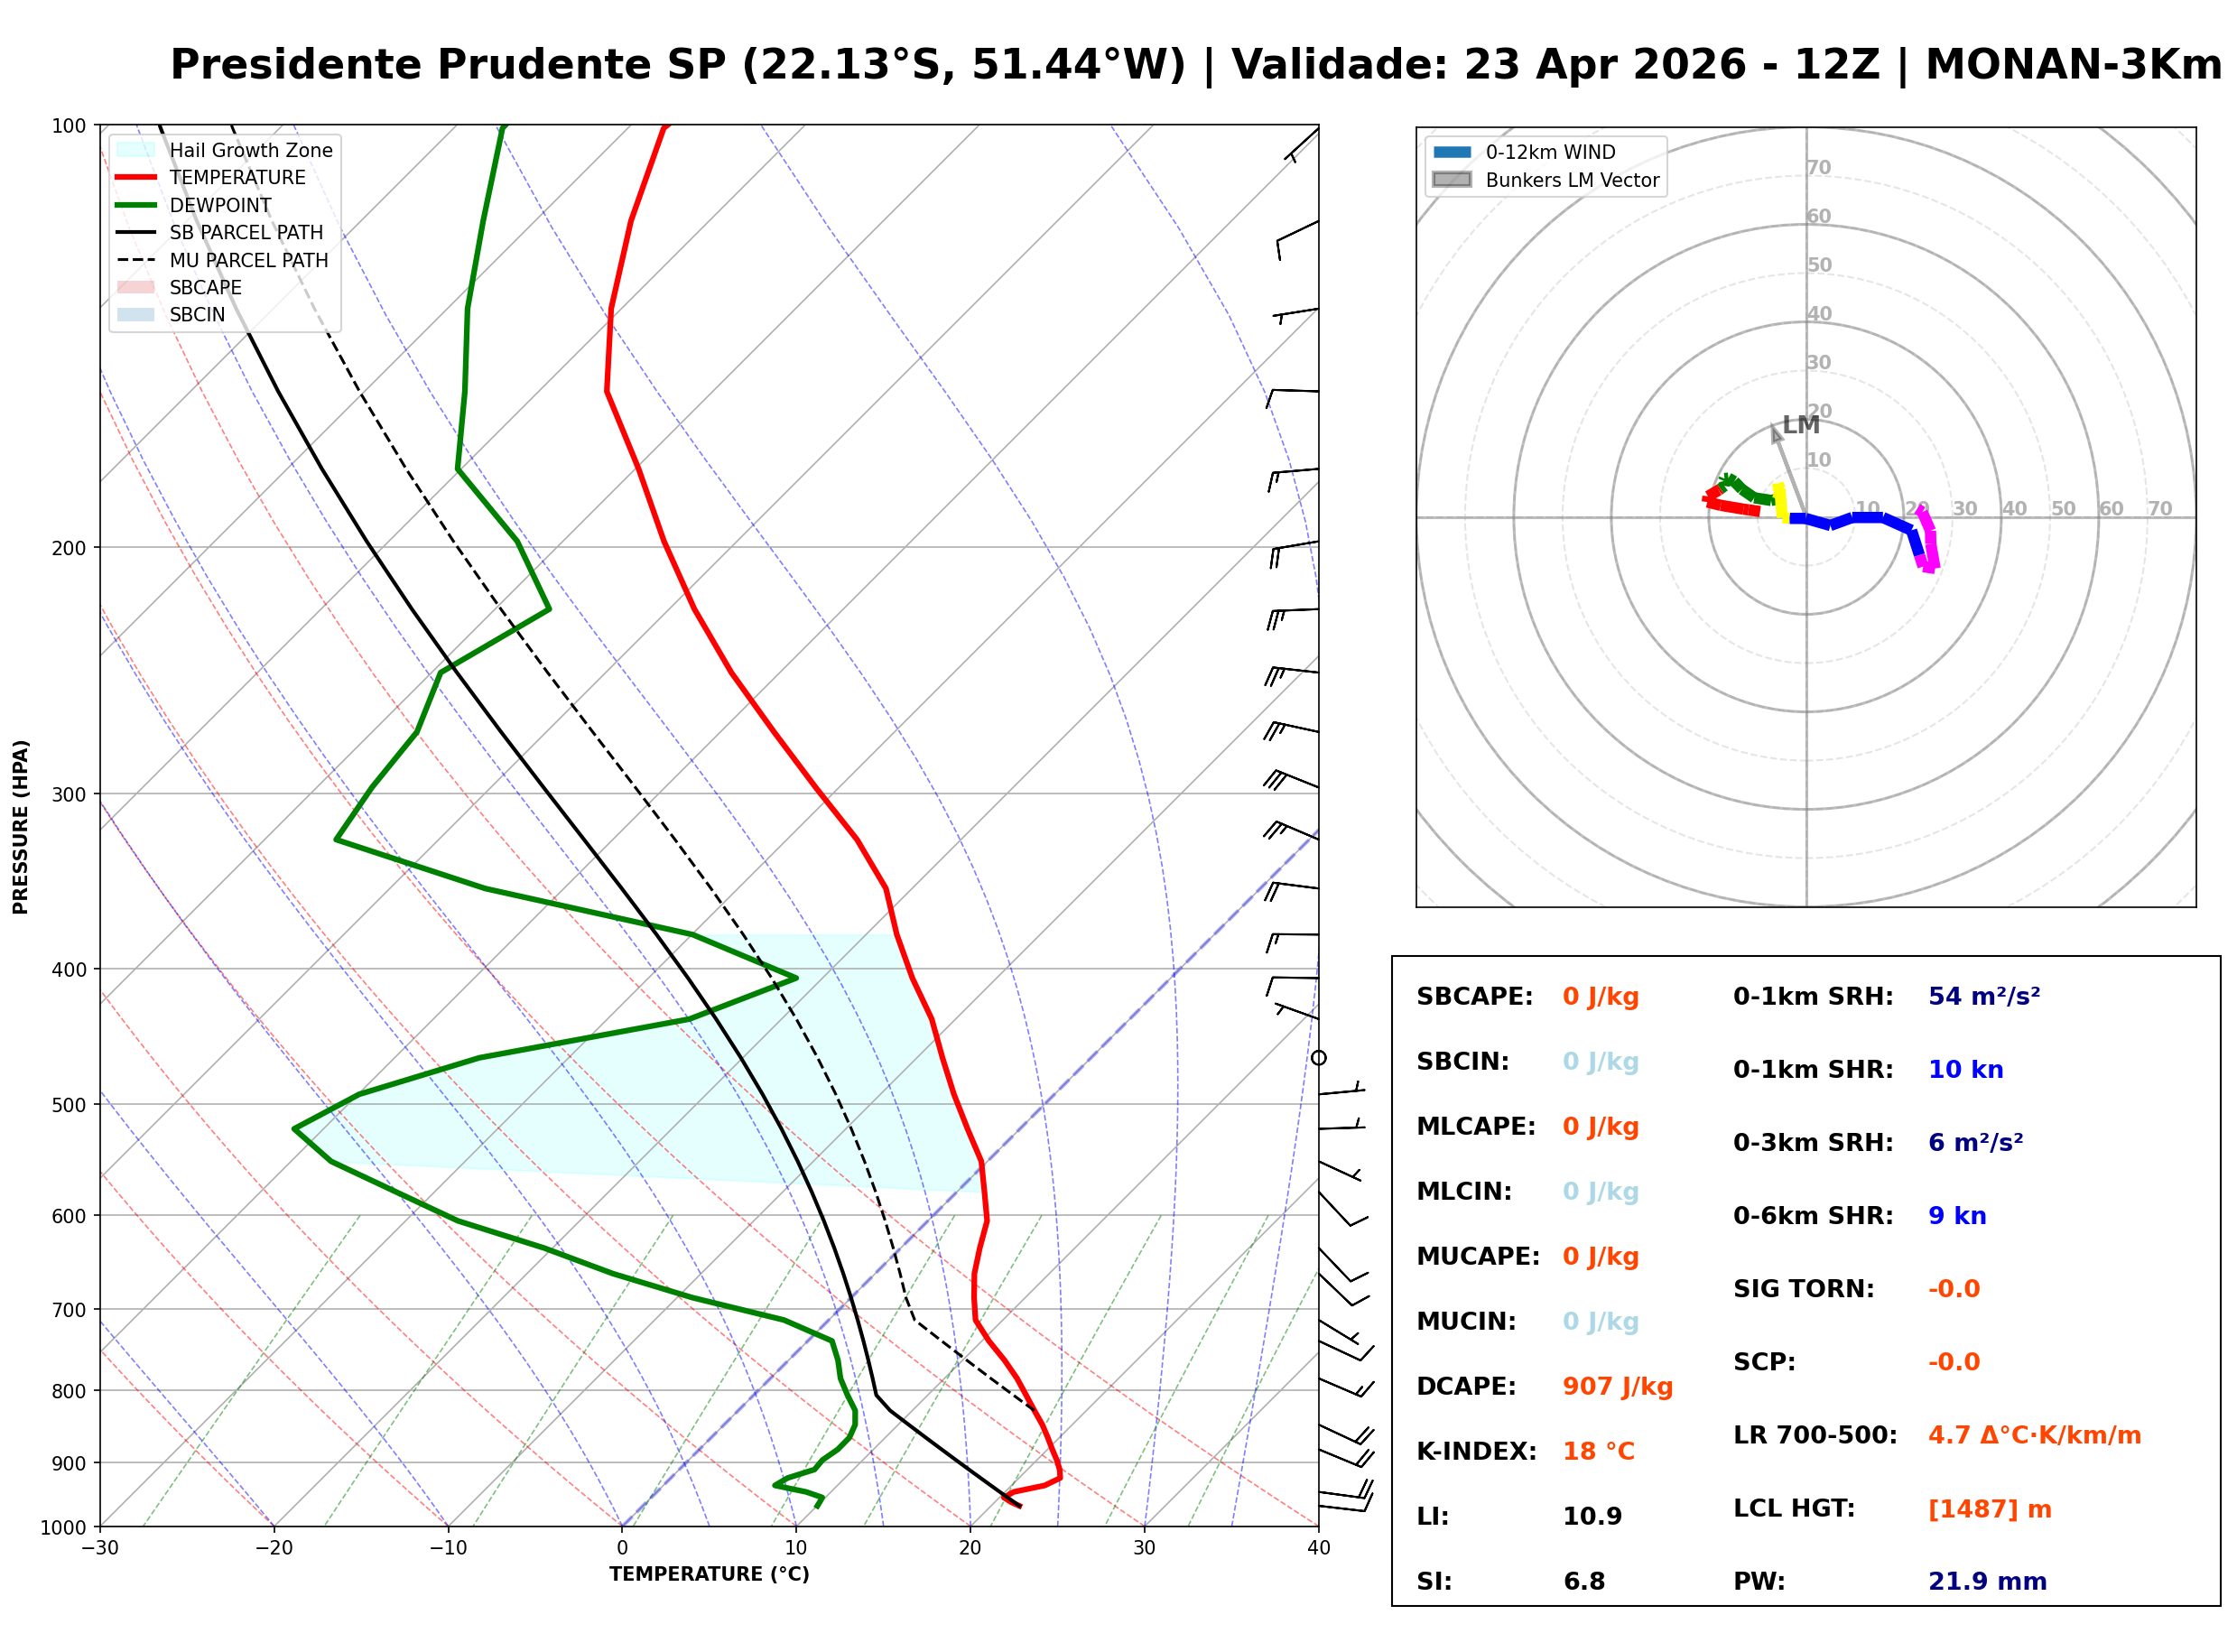Viewport: 2237px width, 1652px height.
Task: Click the K-INDEX value 18 °C
Action: pyautogui.click(x=1600, y=1452)
